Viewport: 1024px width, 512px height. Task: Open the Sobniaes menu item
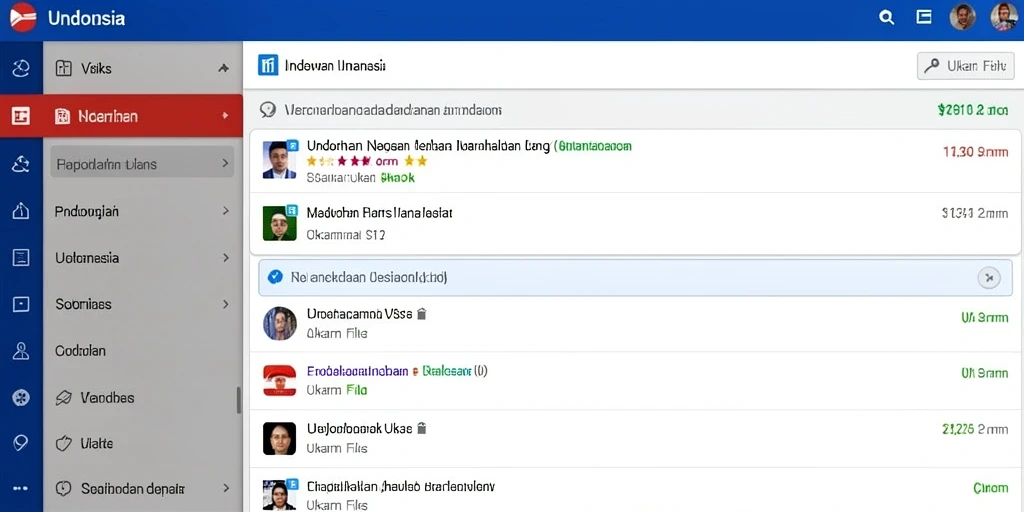142,304
